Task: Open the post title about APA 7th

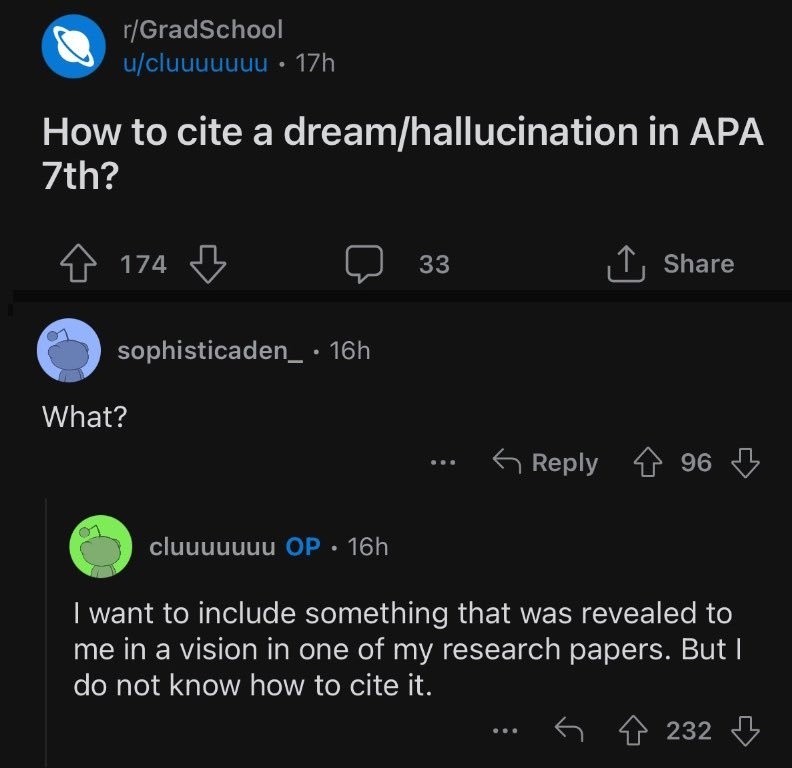Action: (x=403, y=154)
